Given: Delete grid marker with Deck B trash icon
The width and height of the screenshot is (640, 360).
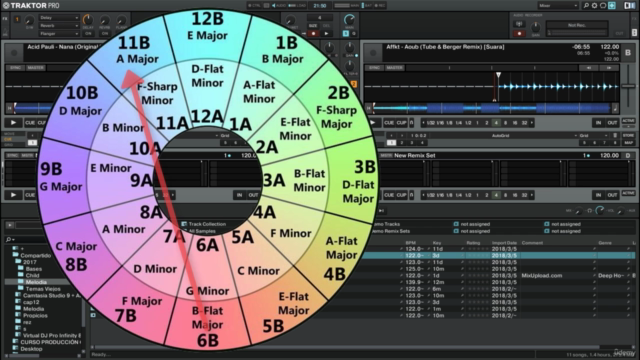Looking at the screenshot, I should pos(615,136).
